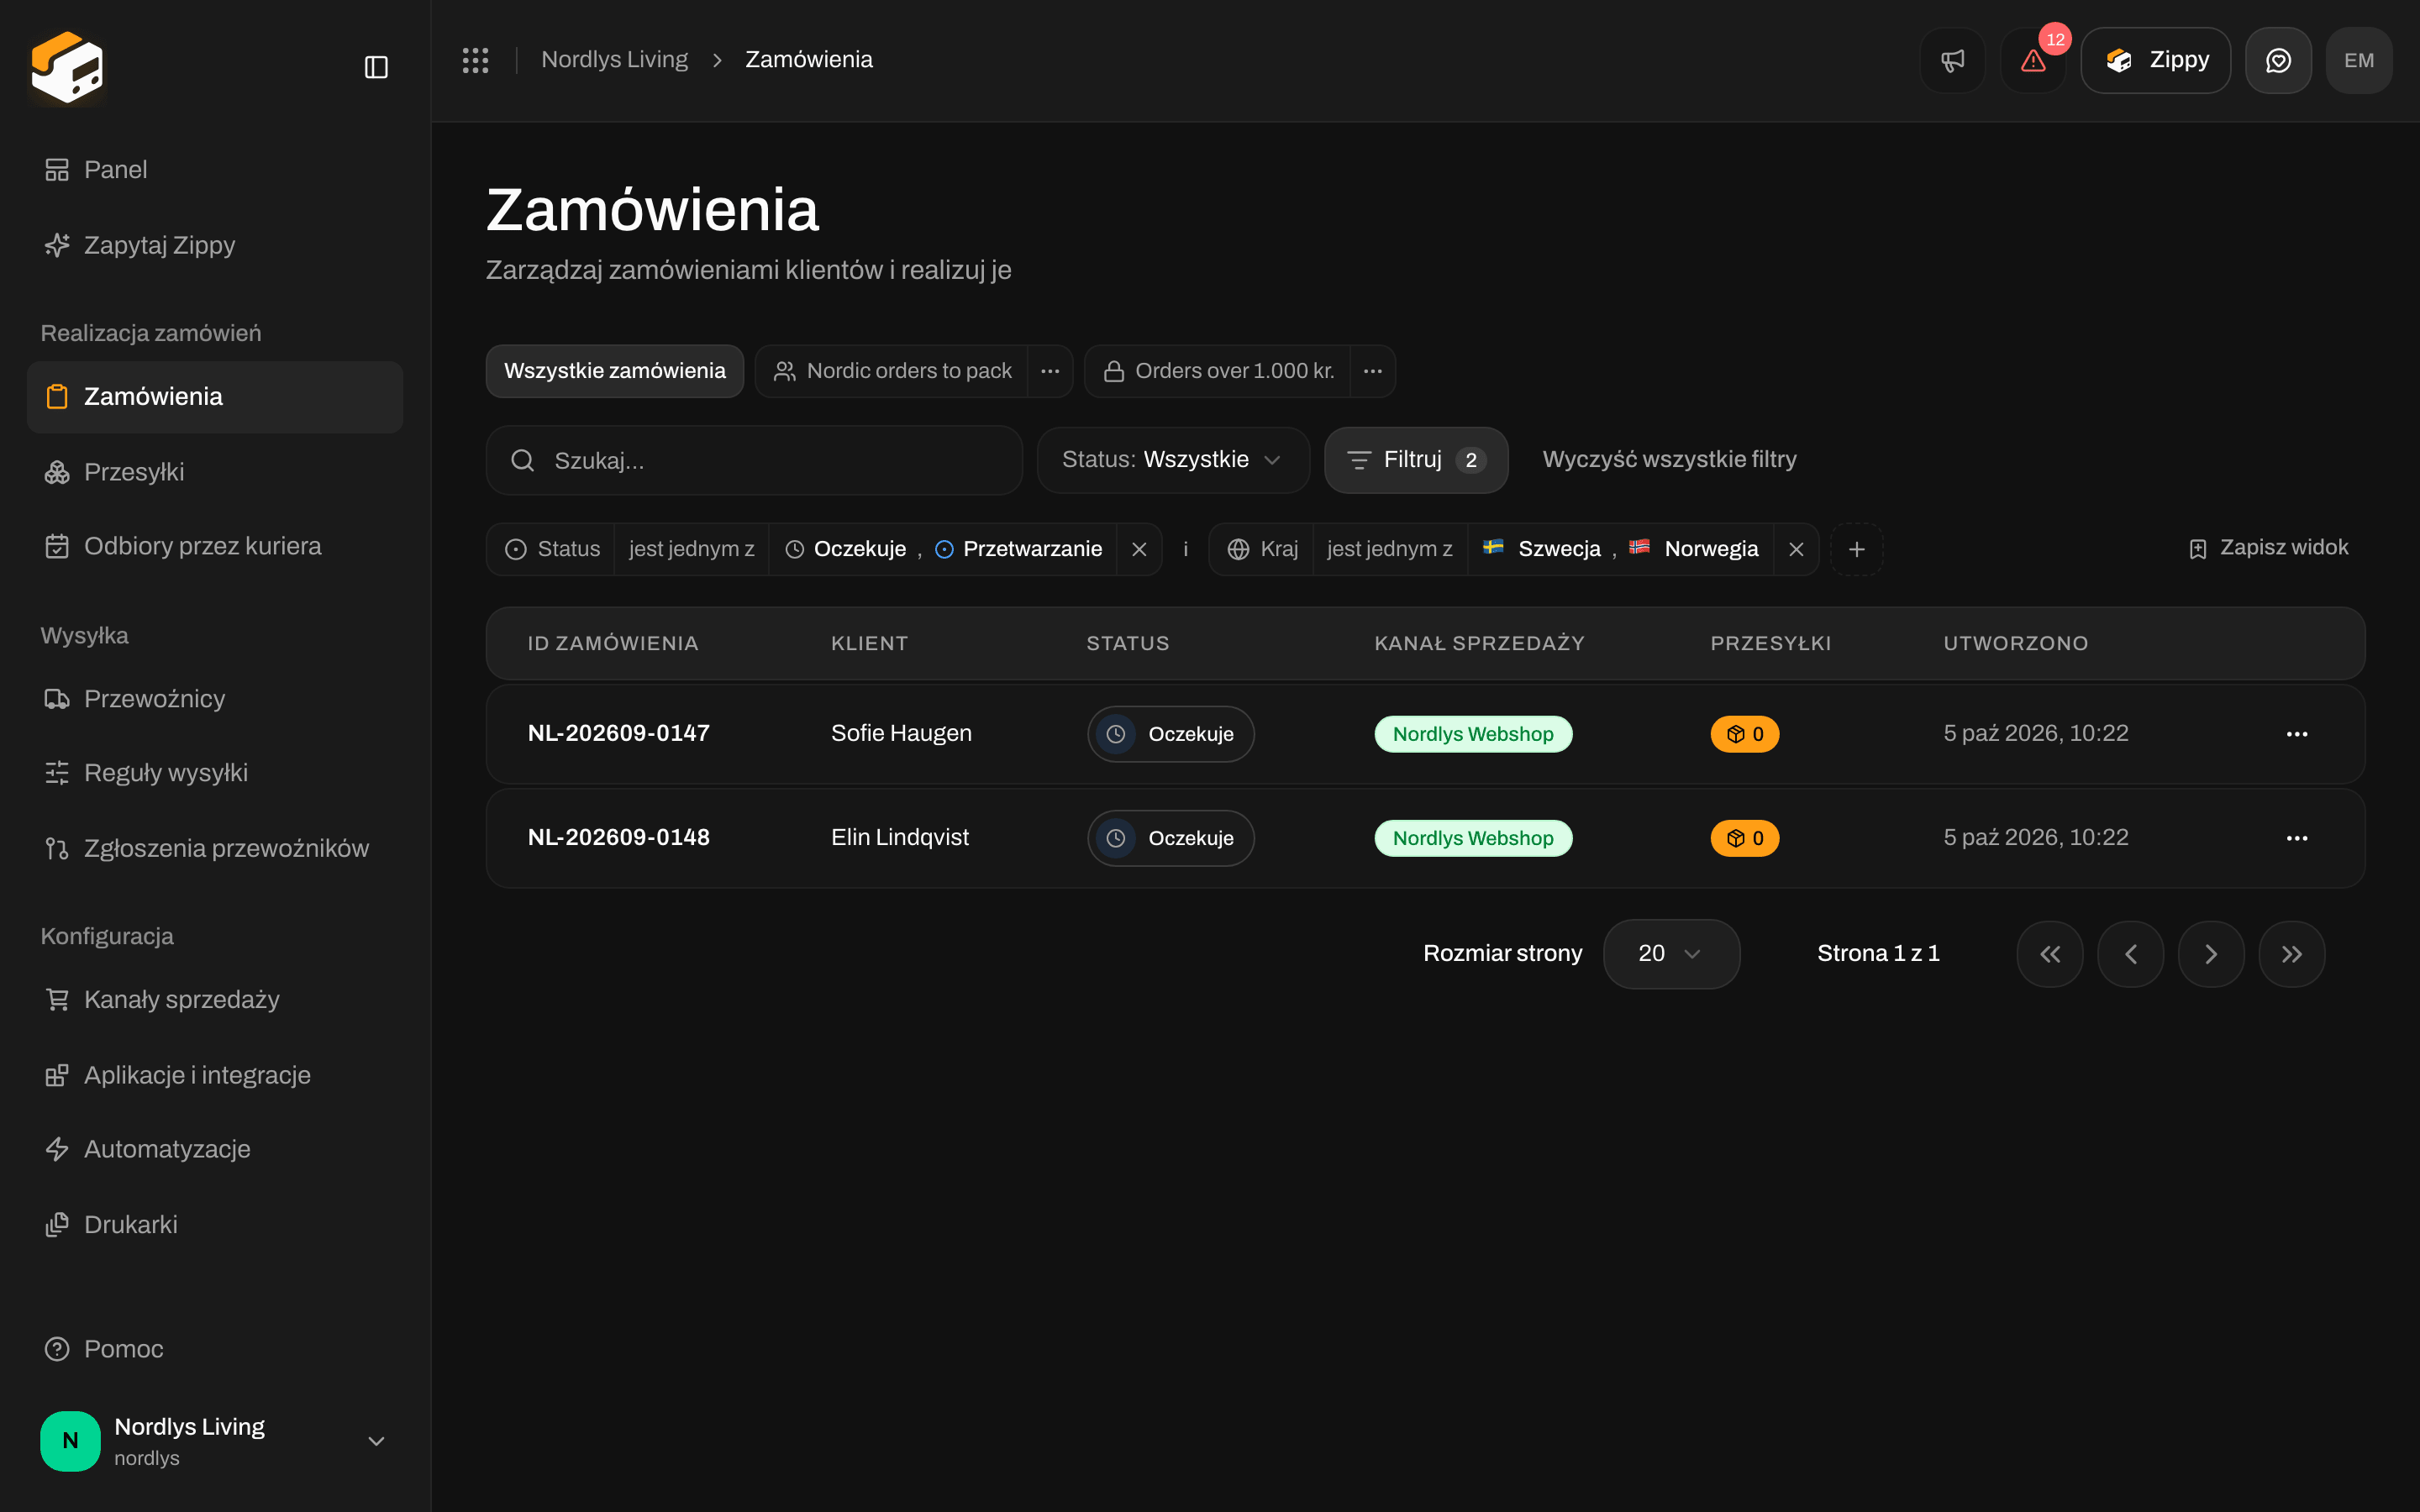
Task: Open row actions for order NL-202609-0148
Action: (x=2297, y=838)
